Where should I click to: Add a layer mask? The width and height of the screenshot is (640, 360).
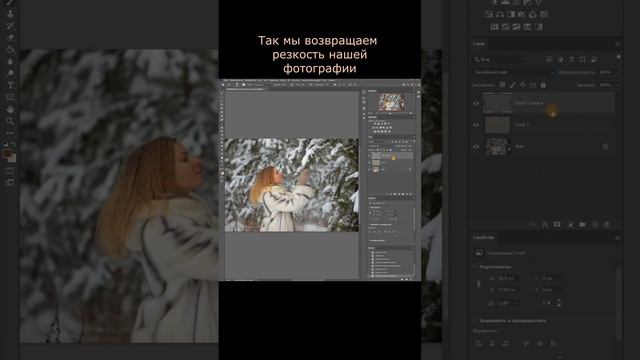557,224
